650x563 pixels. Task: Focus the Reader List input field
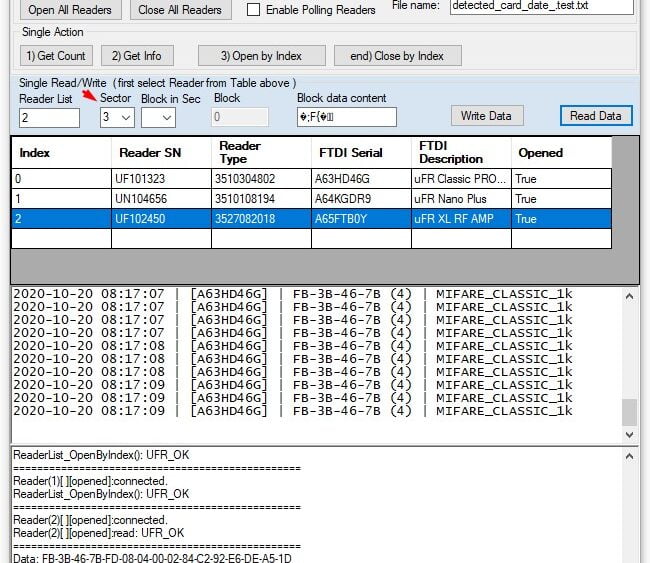point(49,118)
